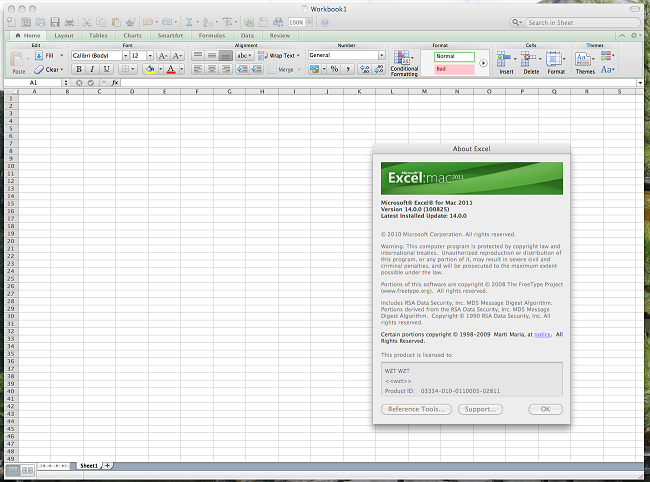Decrease indent in Alignment group

click(x=243, y=69)
